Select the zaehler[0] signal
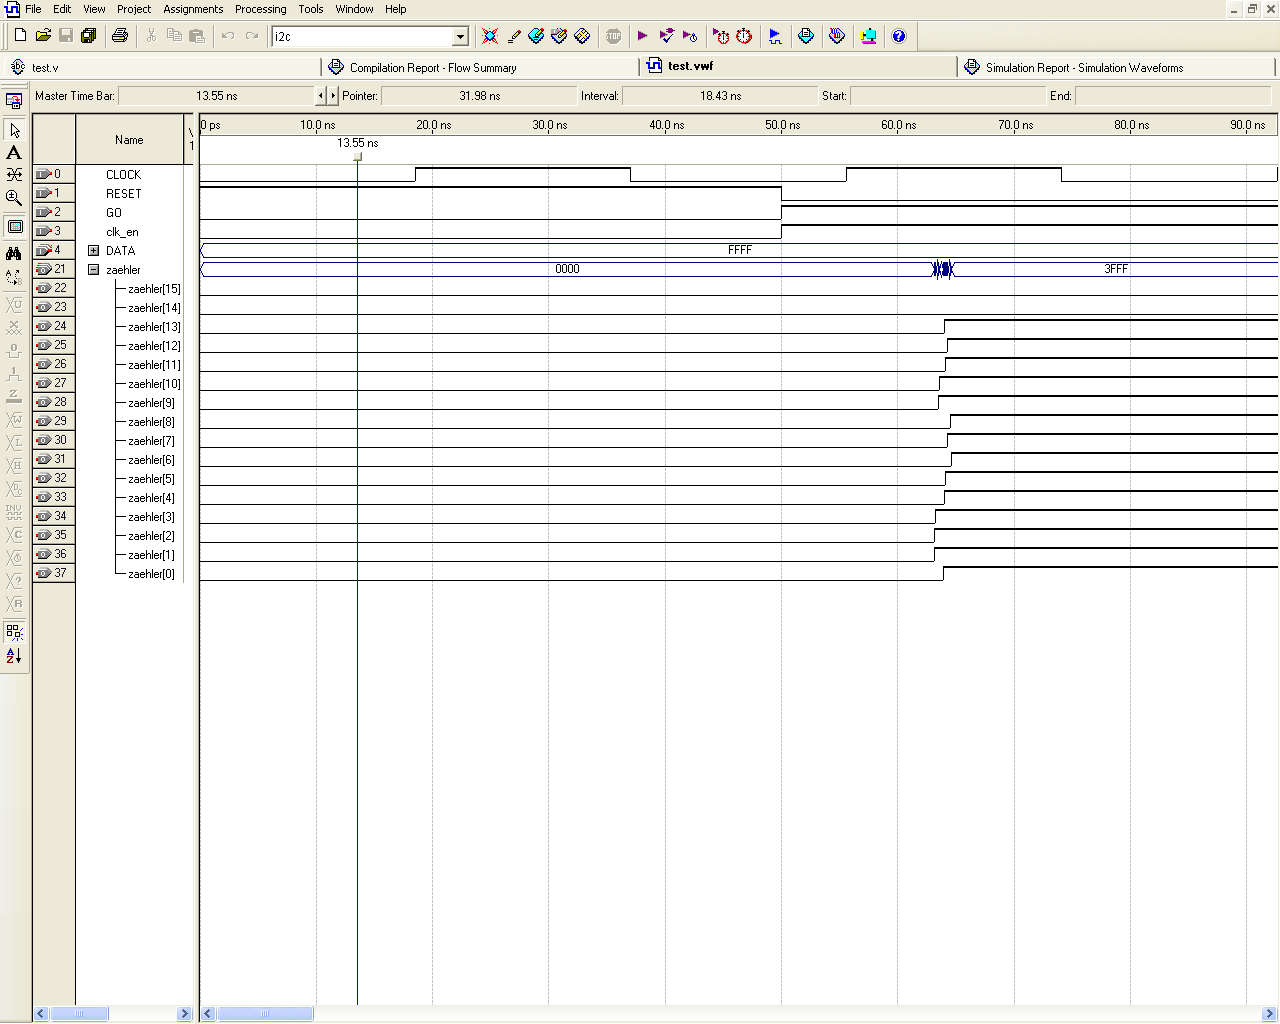 [x=151, y=574]
